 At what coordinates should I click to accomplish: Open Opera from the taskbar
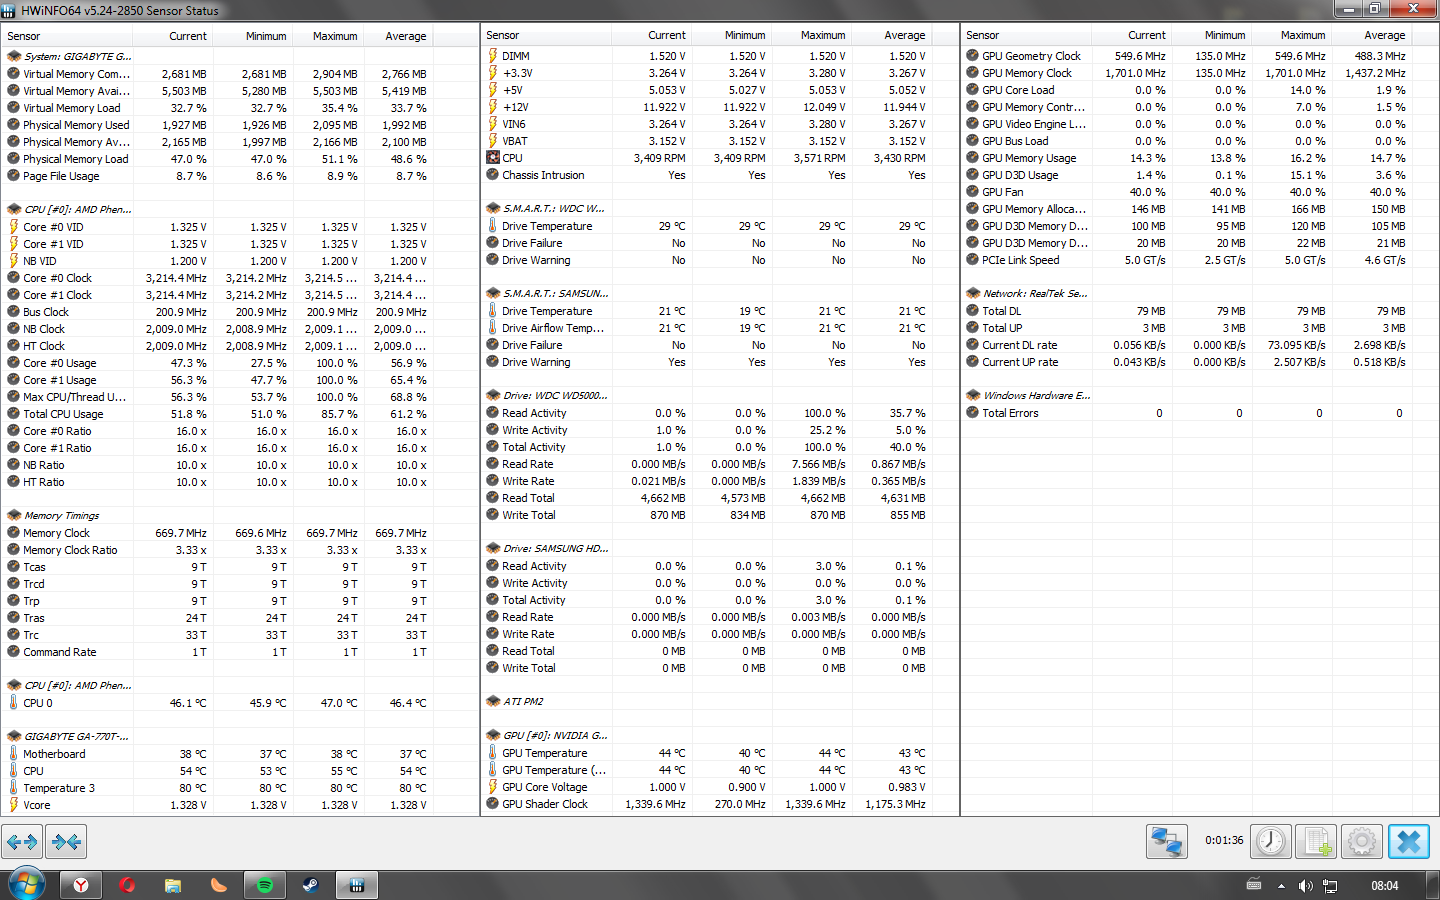[x=127, y=885]
